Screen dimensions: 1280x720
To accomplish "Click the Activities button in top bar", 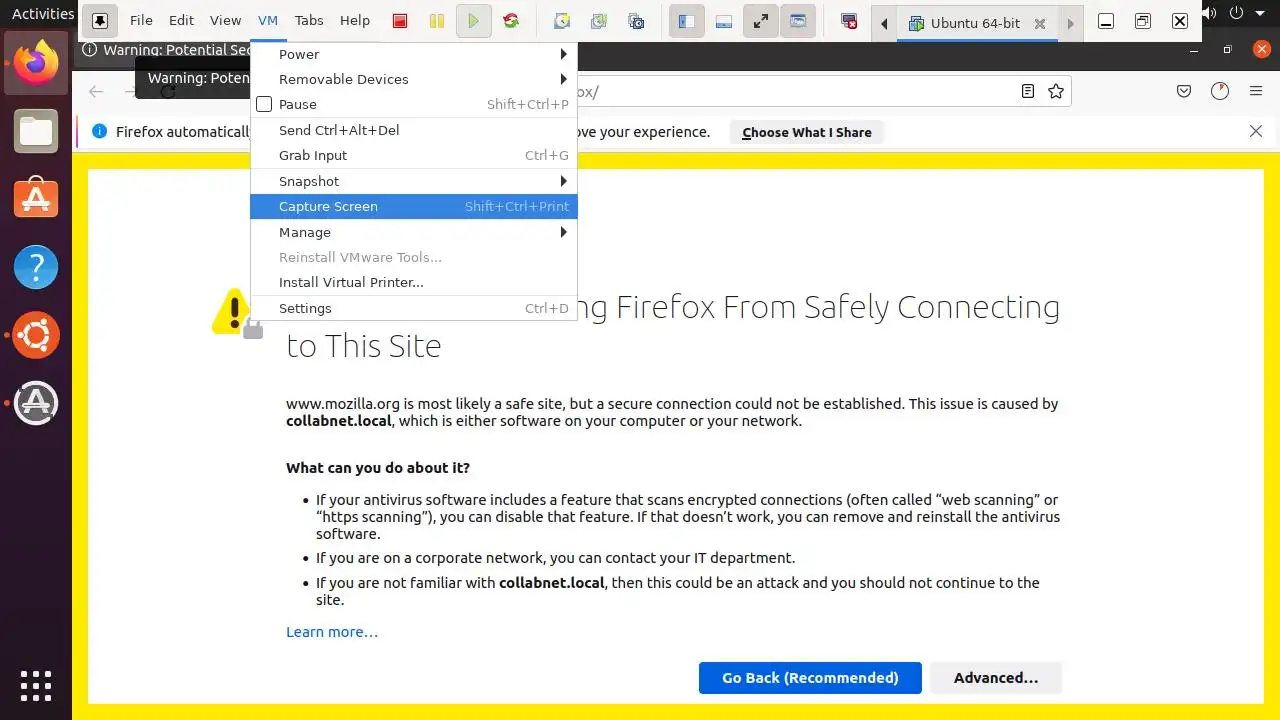I will pos(43,14).
